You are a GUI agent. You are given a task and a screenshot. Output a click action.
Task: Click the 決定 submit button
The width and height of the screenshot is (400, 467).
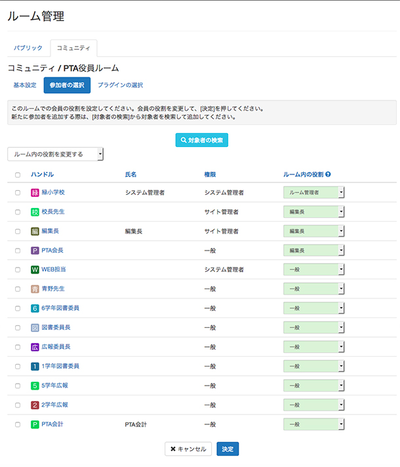pyautogui.click(x=228, y=449)
